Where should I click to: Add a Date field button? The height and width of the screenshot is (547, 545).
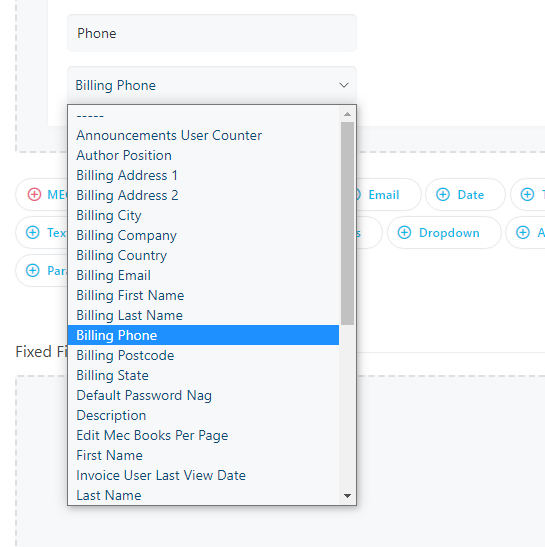(465, 195)
